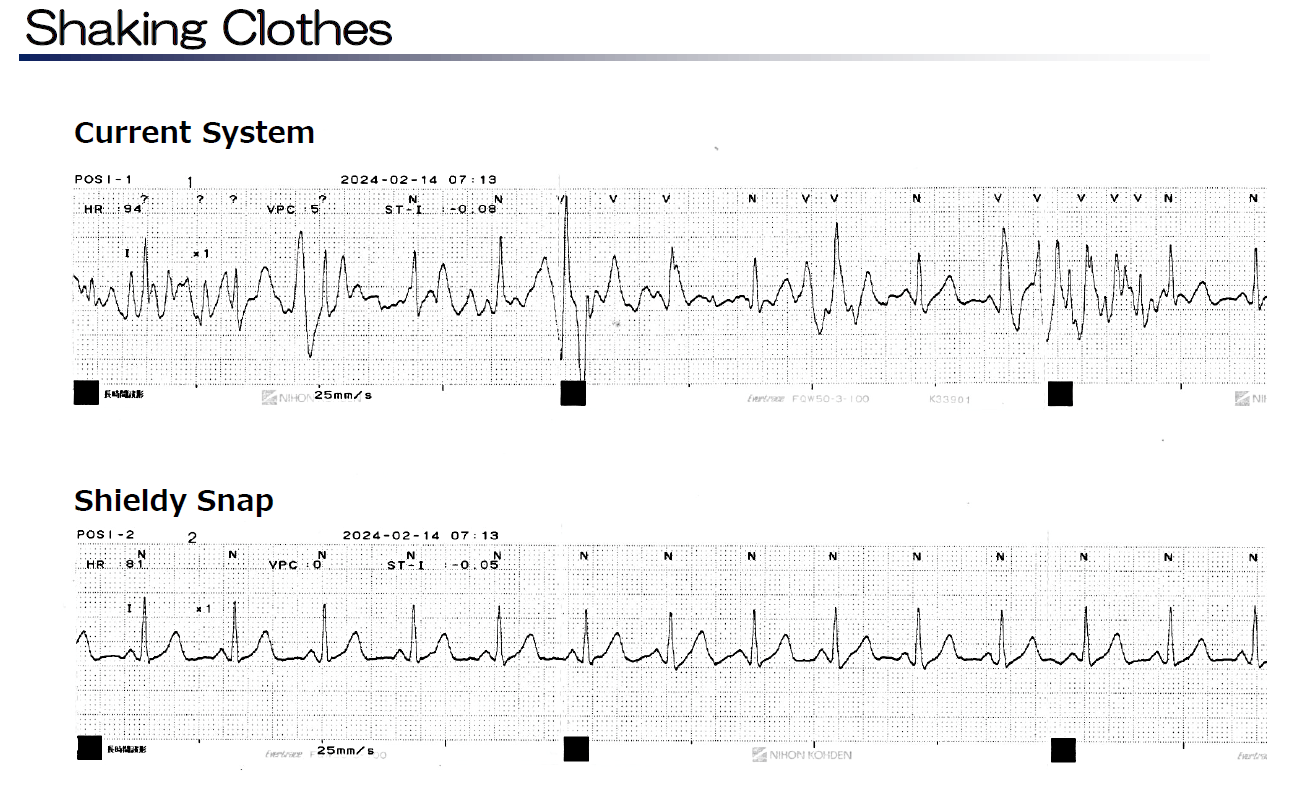Image resolution: width=1312 pixels, height=787 pixels.
Task: Click rightmost black square under Current System strip
Action: [1060, 394]
